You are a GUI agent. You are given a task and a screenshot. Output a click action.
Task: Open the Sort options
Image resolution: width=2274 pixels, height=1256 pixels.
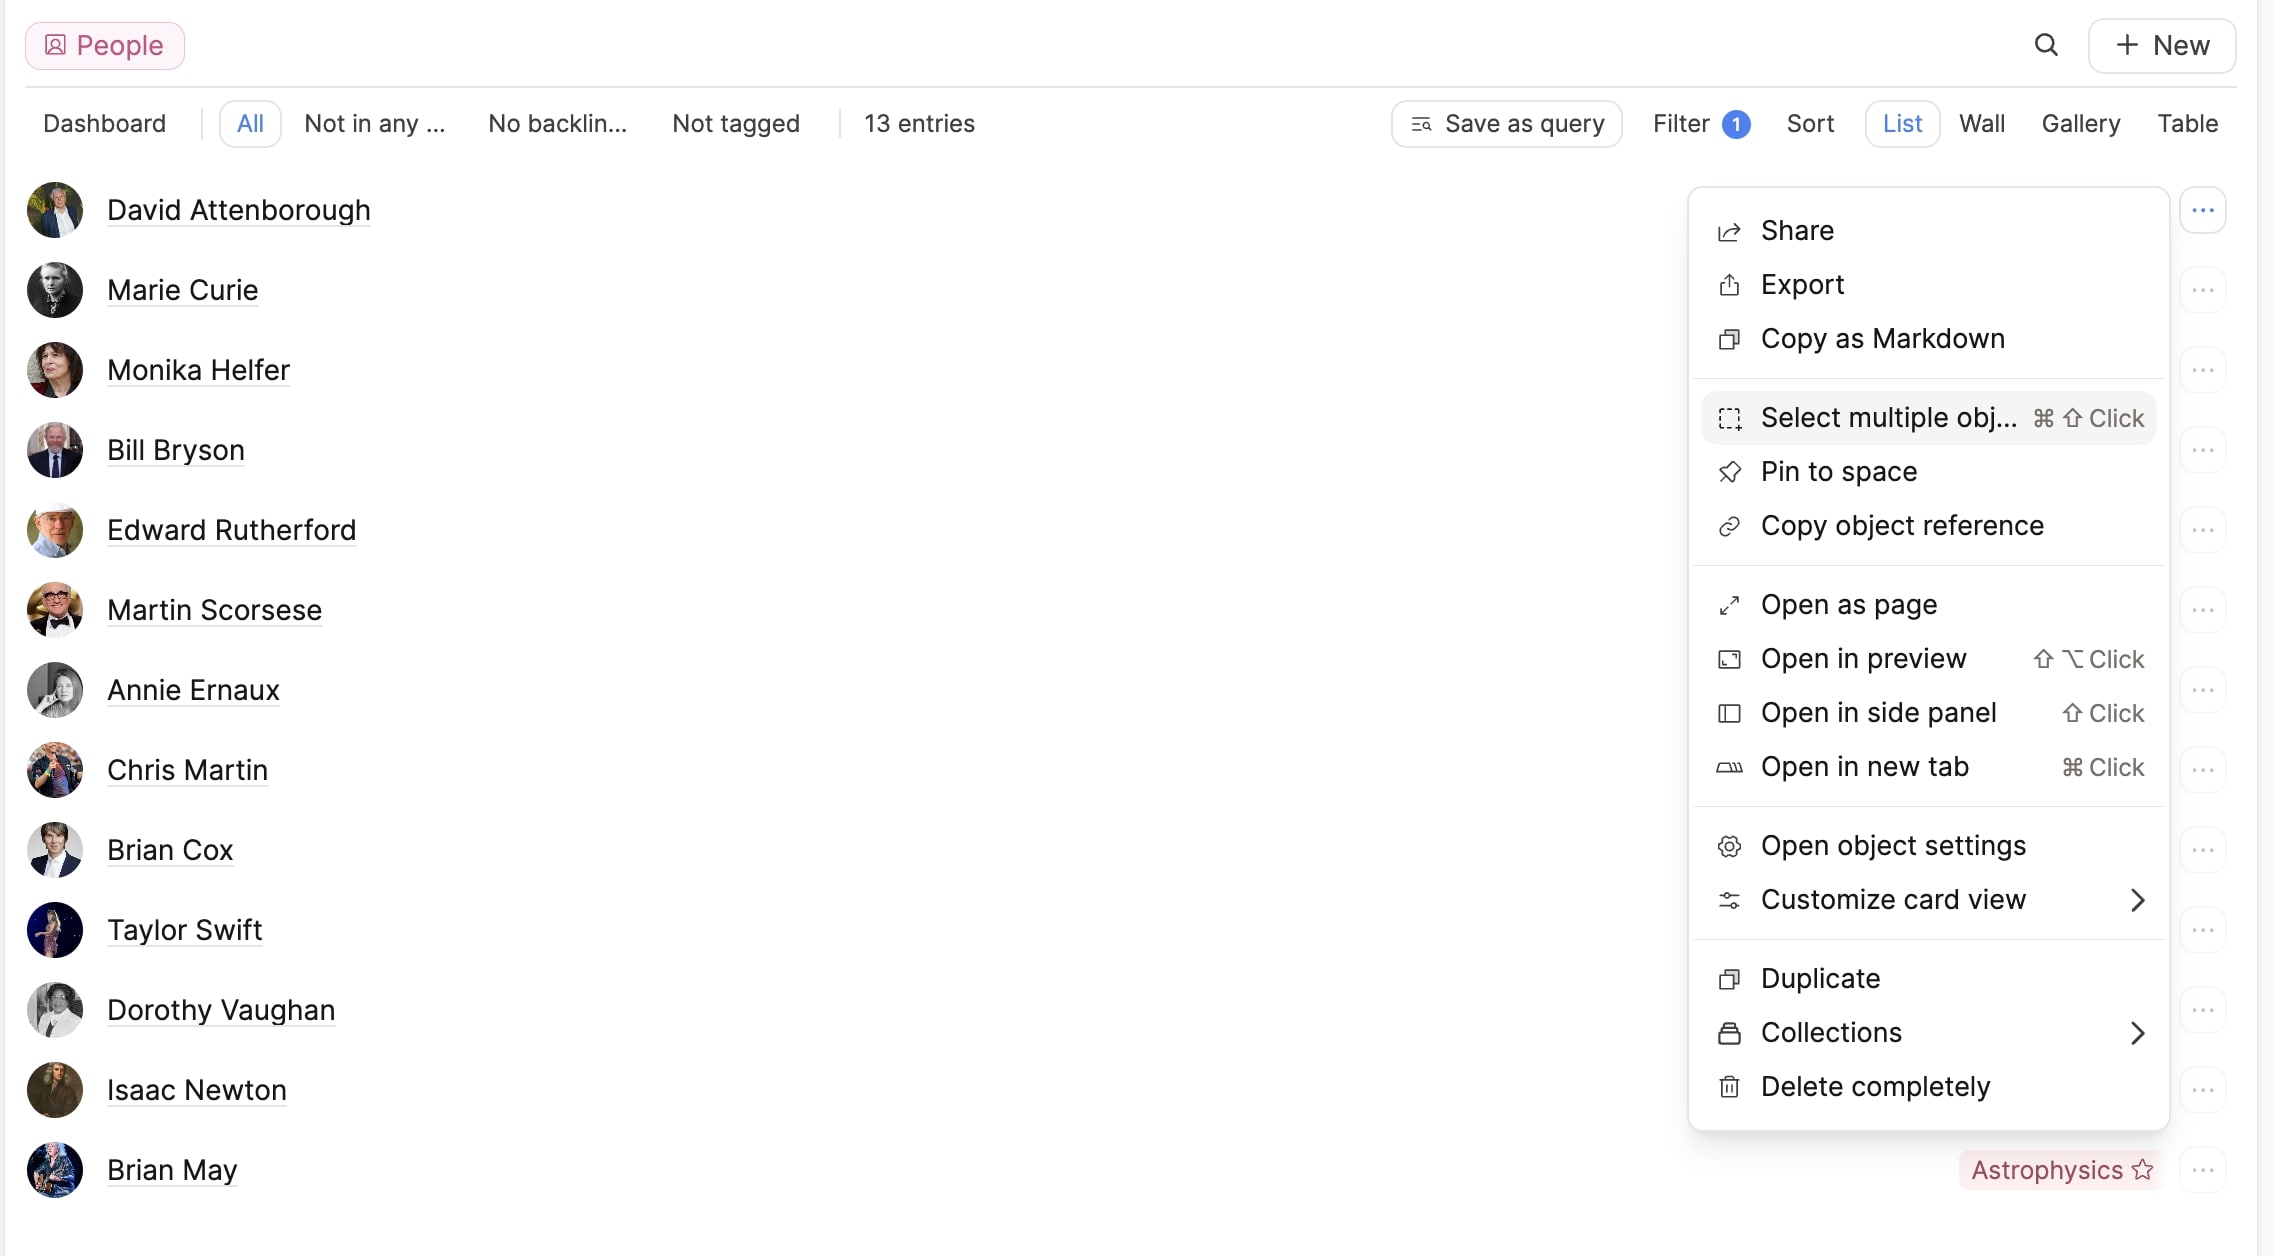[x=1810, y=124]
